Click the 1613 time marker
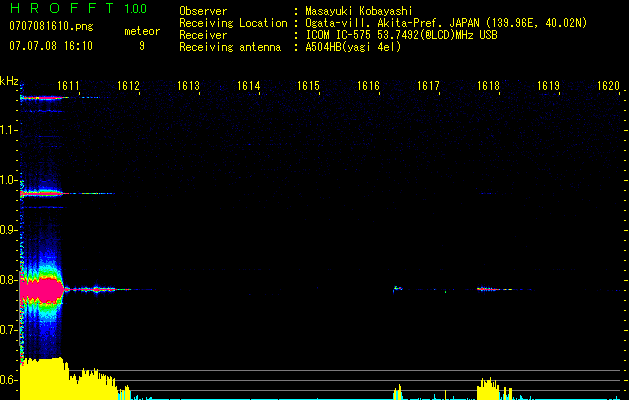The height and width of the screenshot is (400, 629). 188,85
